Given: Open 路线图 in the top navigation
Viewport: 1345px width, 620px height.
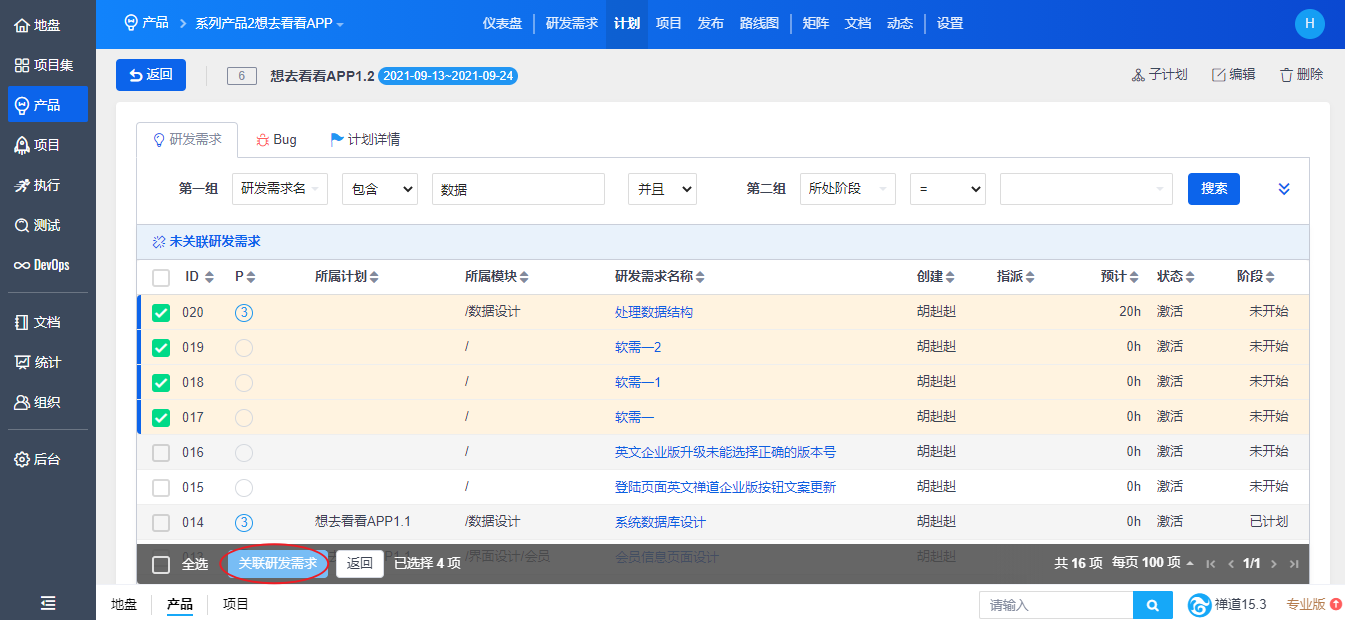Looking at the screenshot, I should (x=759, y=23).
